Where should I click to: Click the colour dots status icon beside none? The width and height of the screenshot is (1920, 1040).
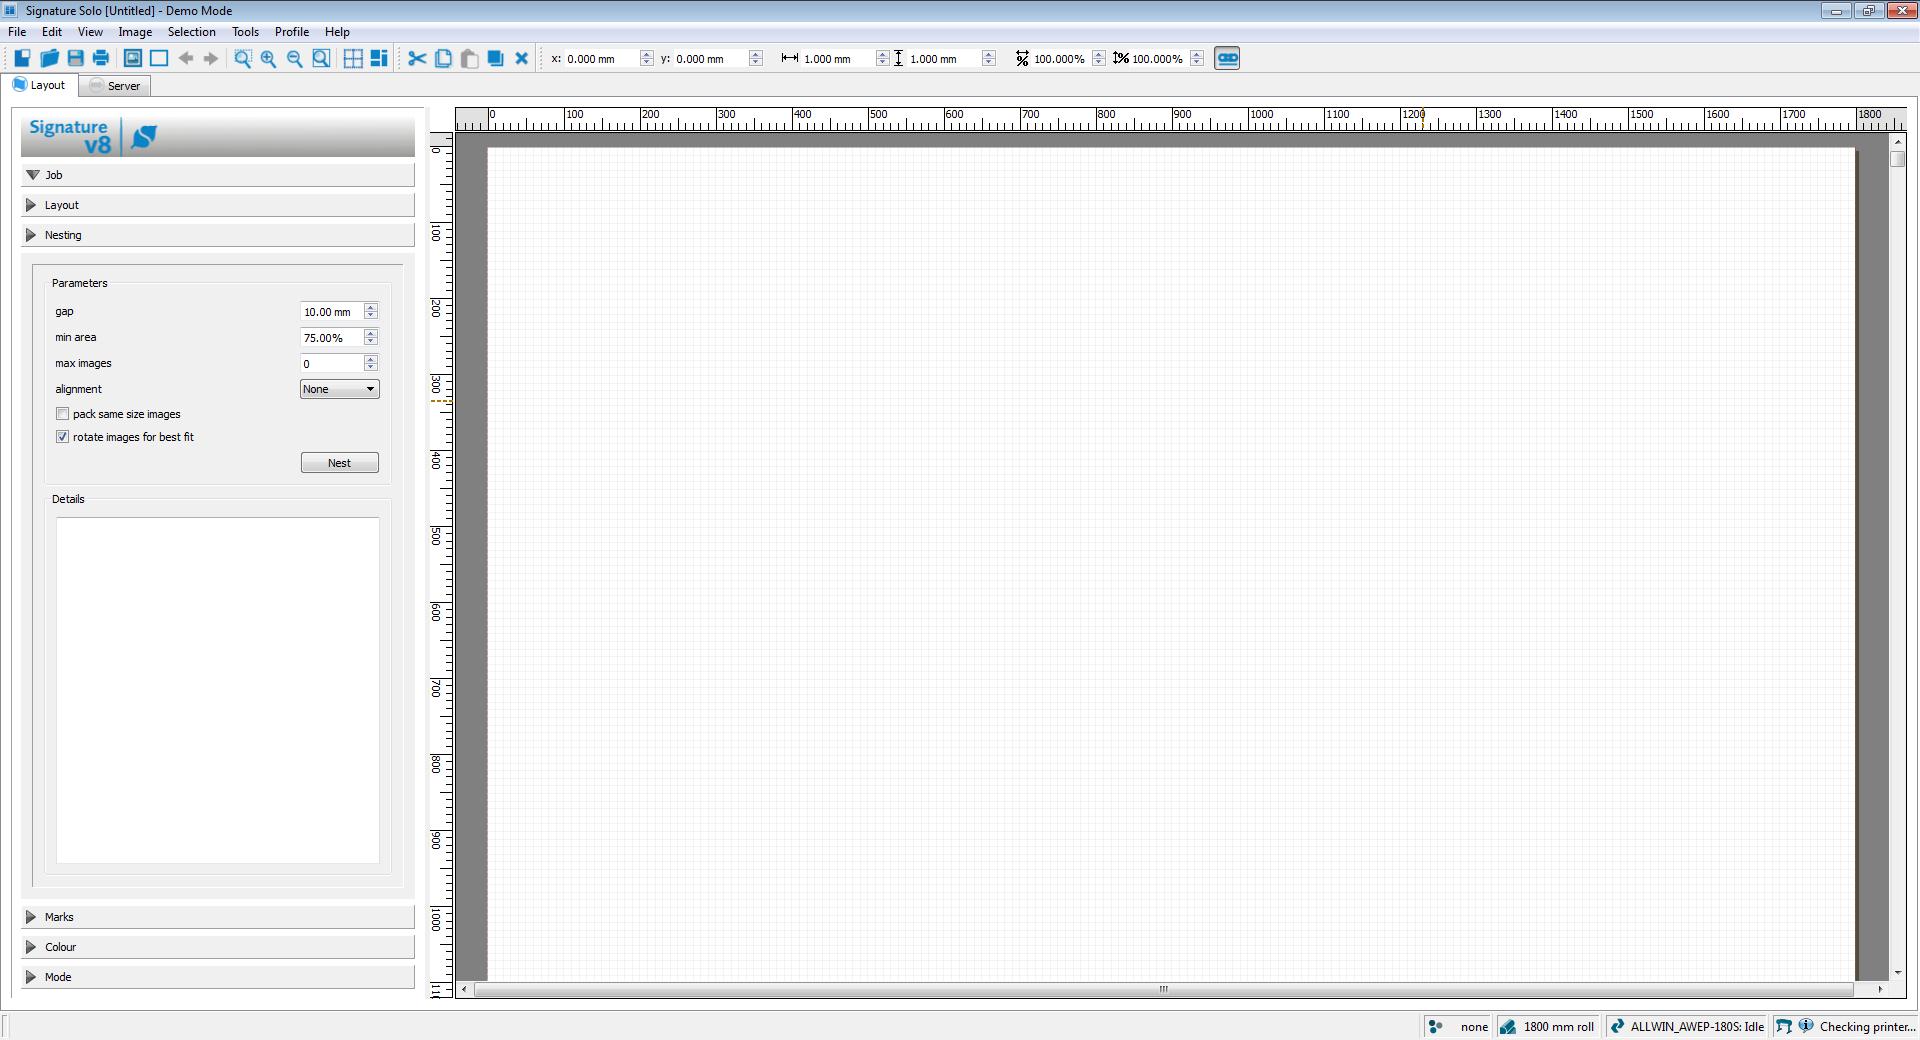[x=1436, y=1026]
